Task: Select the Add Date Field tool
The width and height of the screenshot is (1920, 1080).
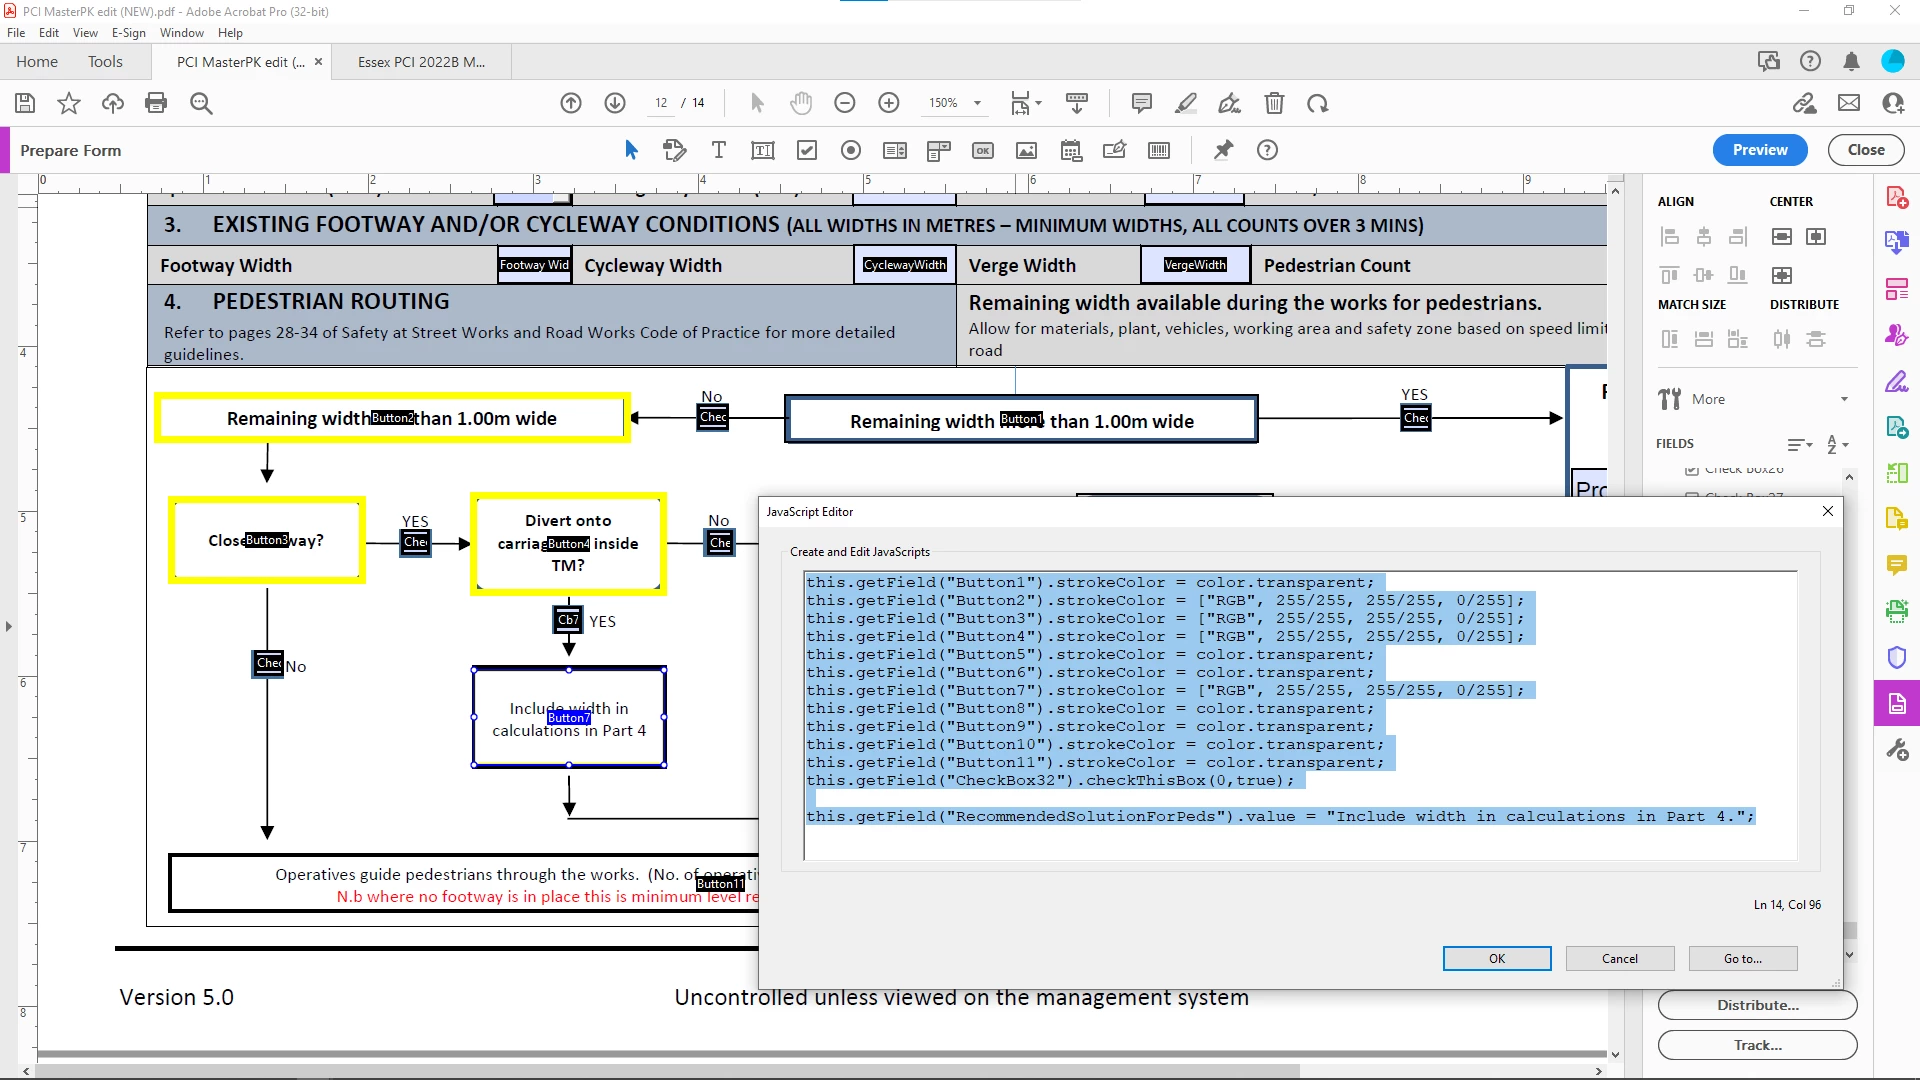Action: [1071, 150]
